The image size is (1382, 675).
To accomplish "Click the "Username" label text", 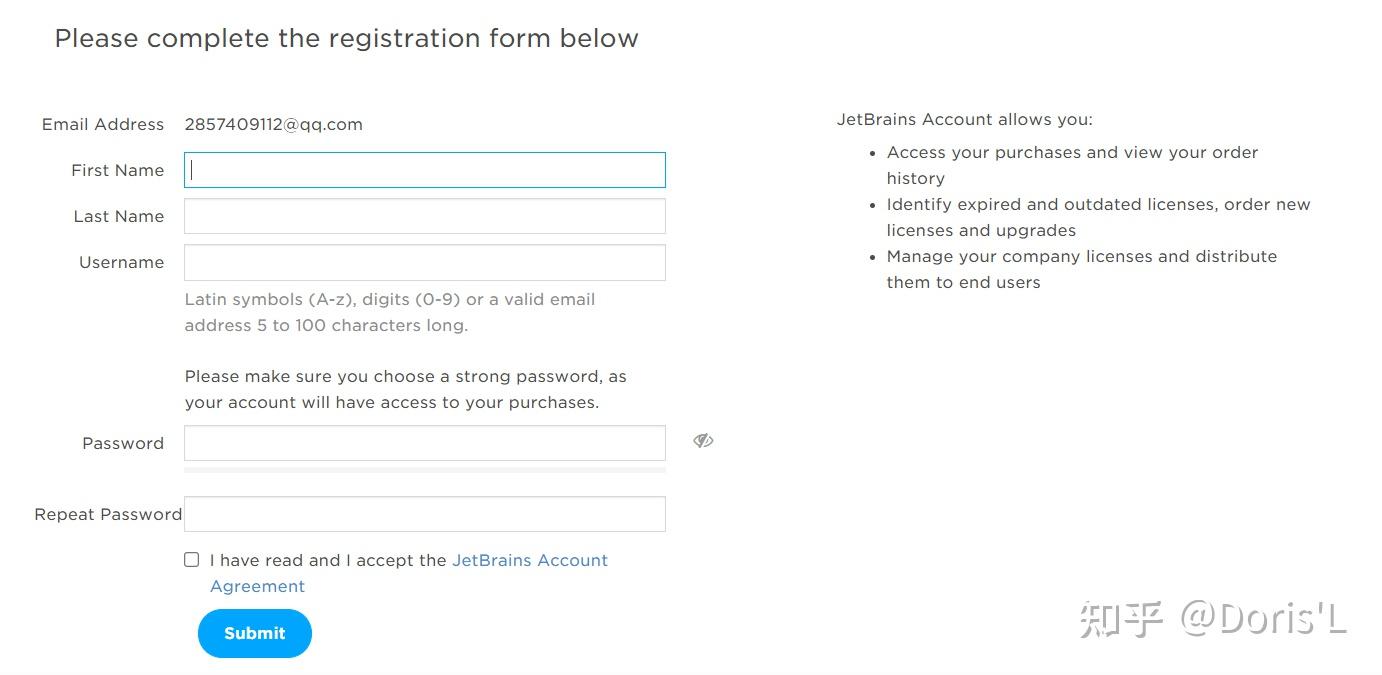I will (x=121, y=263).
